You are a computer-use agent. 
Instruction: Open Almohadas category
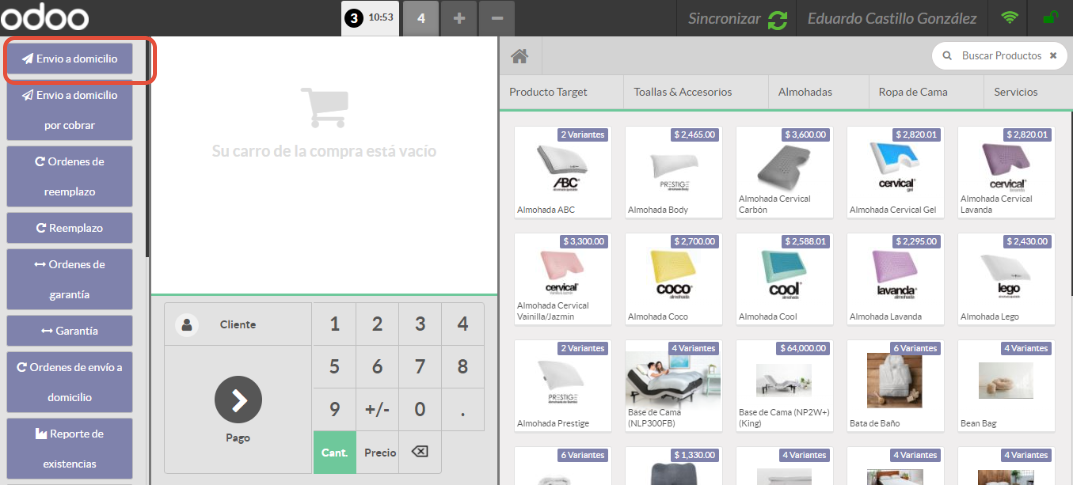[x=818, y=92]
